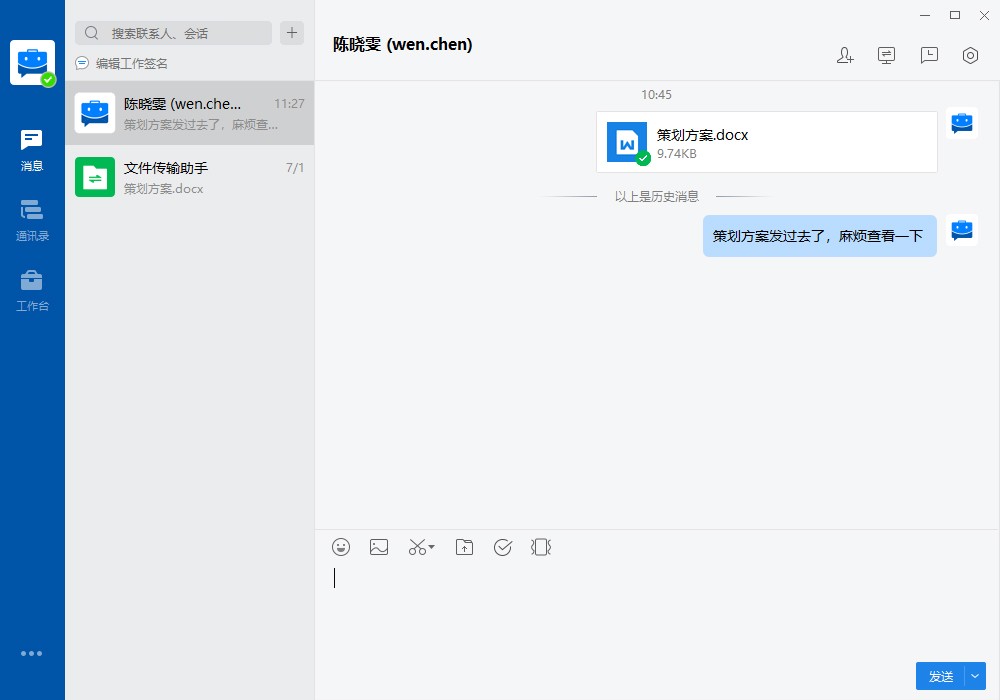Viewport: 1000px width, 700px height.
Task: Open the 策划方案.docx file message
Action: pyautogui.click(x=767, y=141)
